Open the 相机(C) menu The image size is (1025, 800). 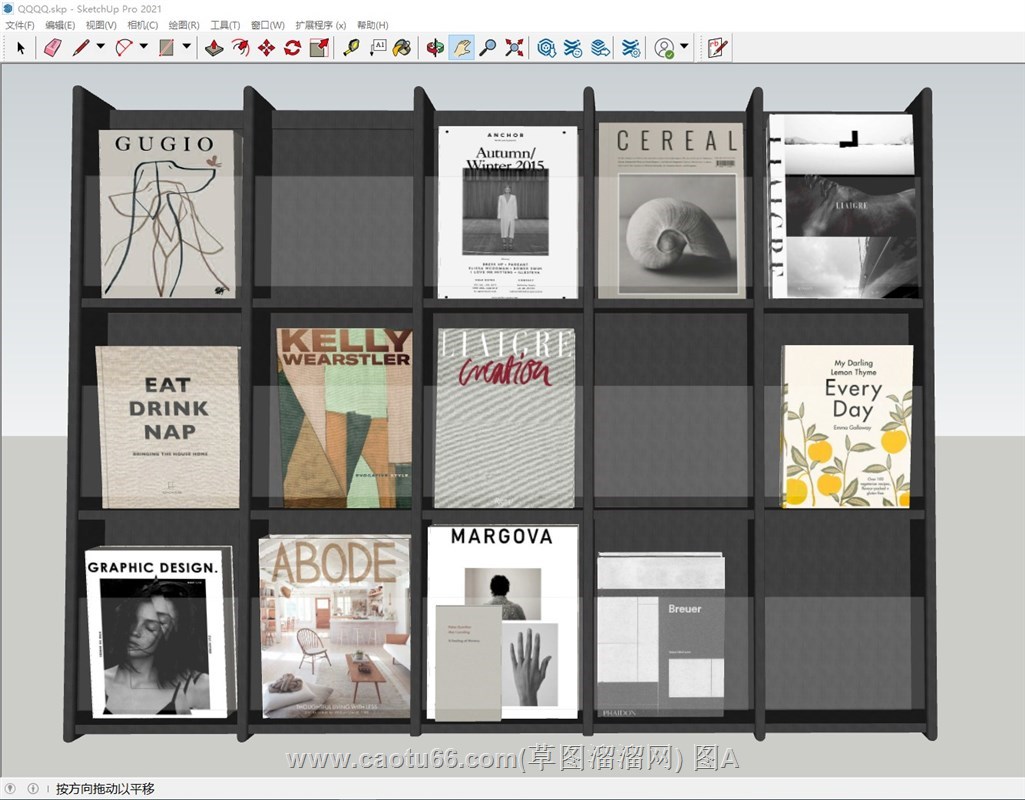[x=143, y=25]
